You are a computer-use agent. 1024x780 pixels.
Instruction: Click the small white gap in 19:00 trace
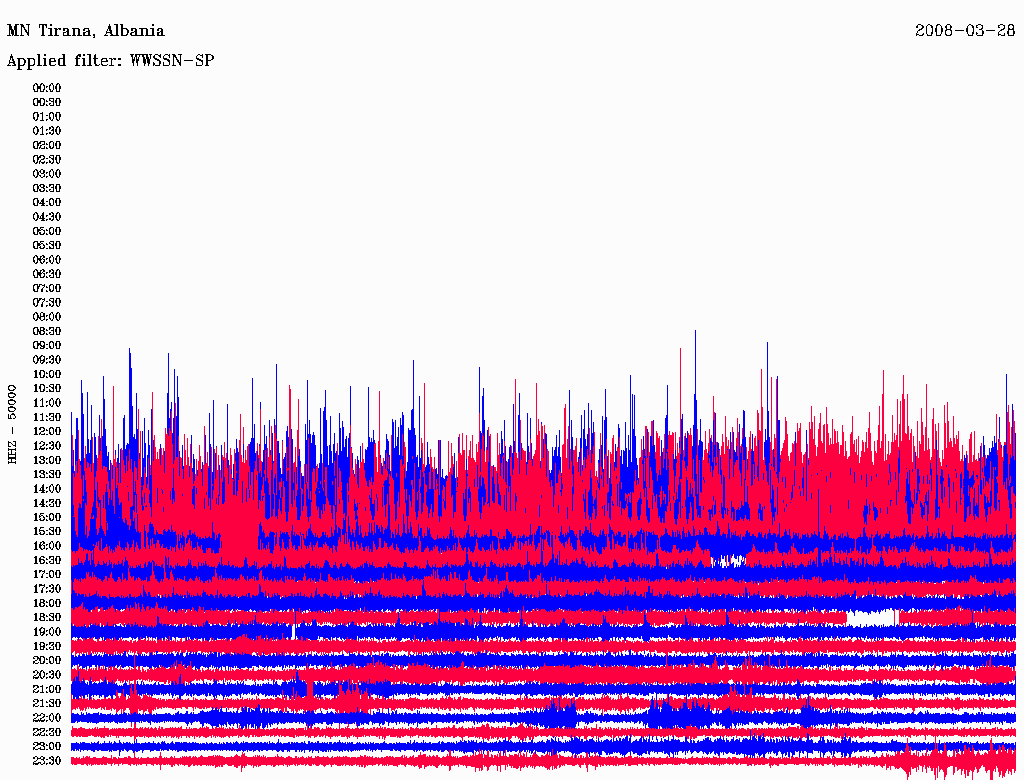293,632
